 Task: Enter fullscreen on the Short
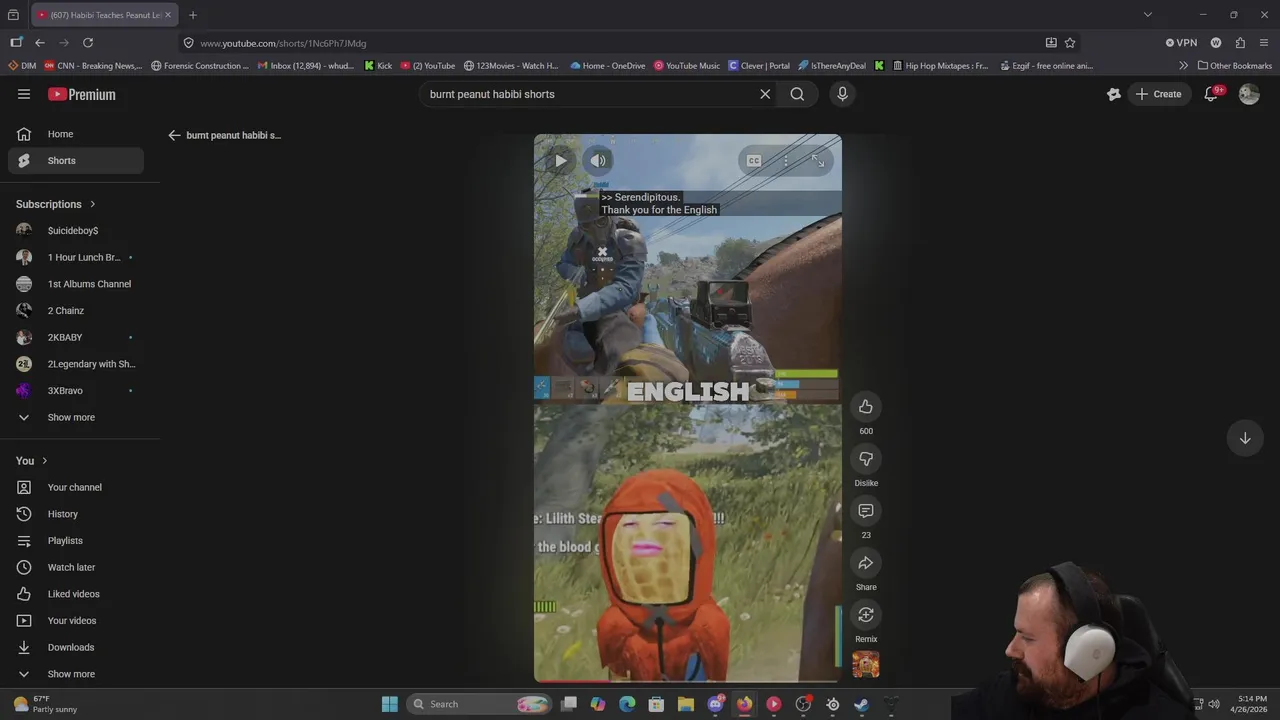pos(818,161)
